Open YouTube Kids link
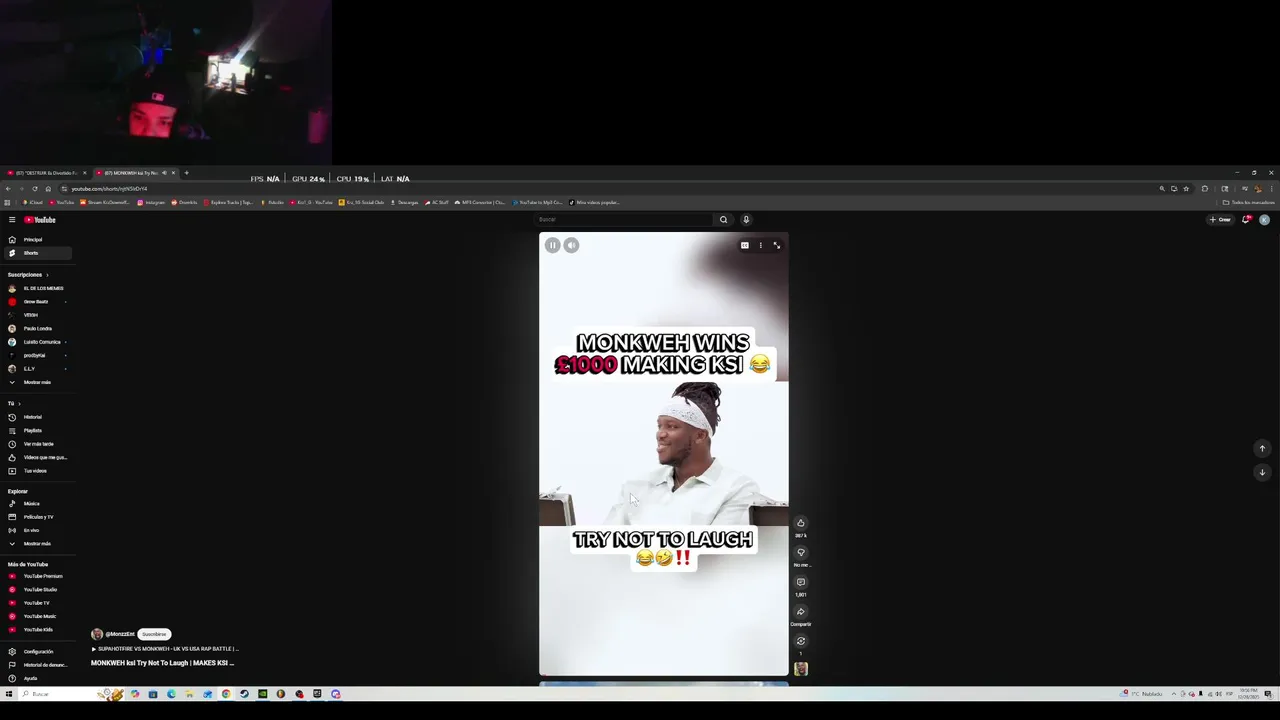 click(x=36, y=630)
